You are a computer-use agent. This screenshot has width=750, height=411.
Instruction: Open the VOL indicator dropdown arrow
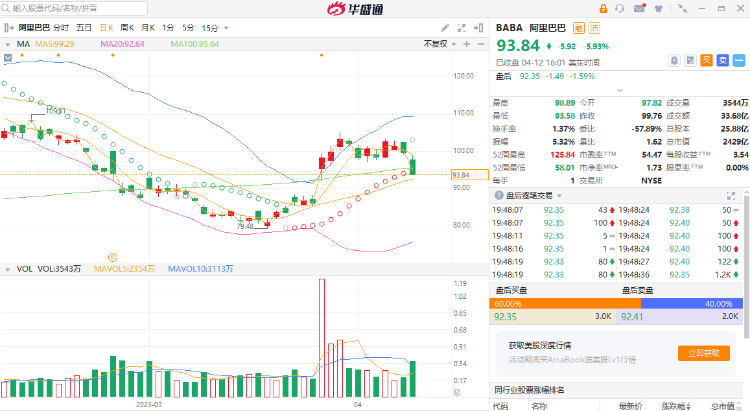[8, 270]
